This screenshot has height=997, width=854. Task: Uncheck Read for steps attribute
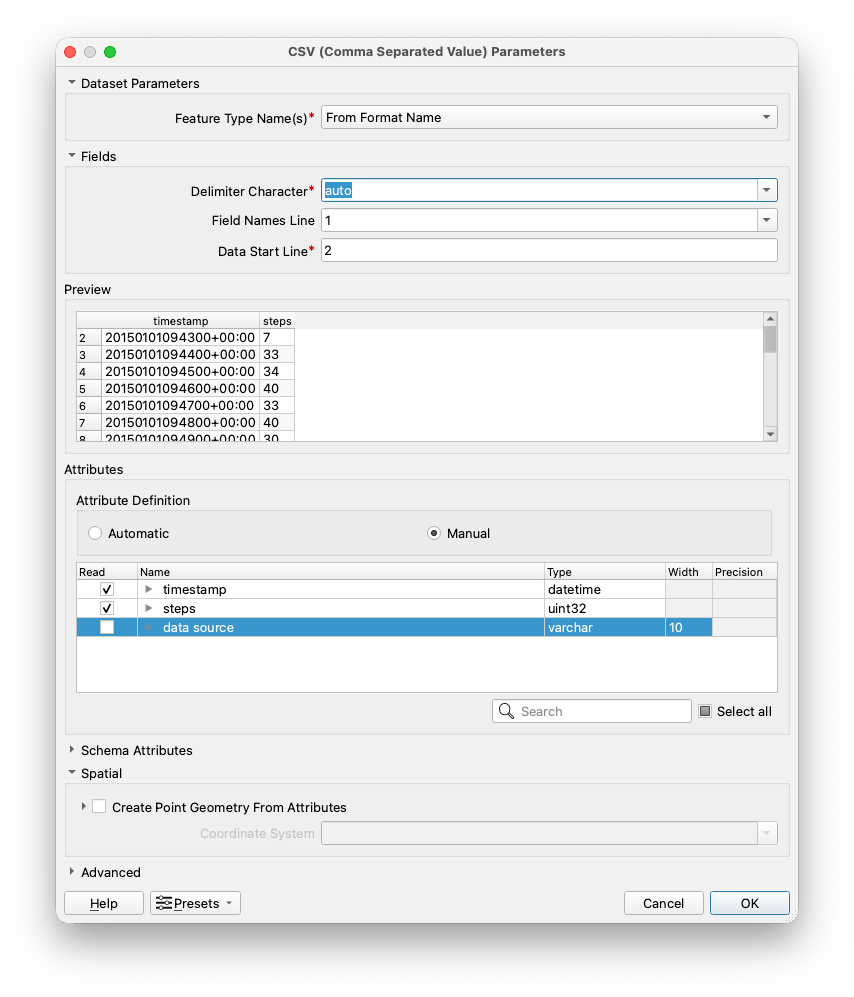click(107, 609)
